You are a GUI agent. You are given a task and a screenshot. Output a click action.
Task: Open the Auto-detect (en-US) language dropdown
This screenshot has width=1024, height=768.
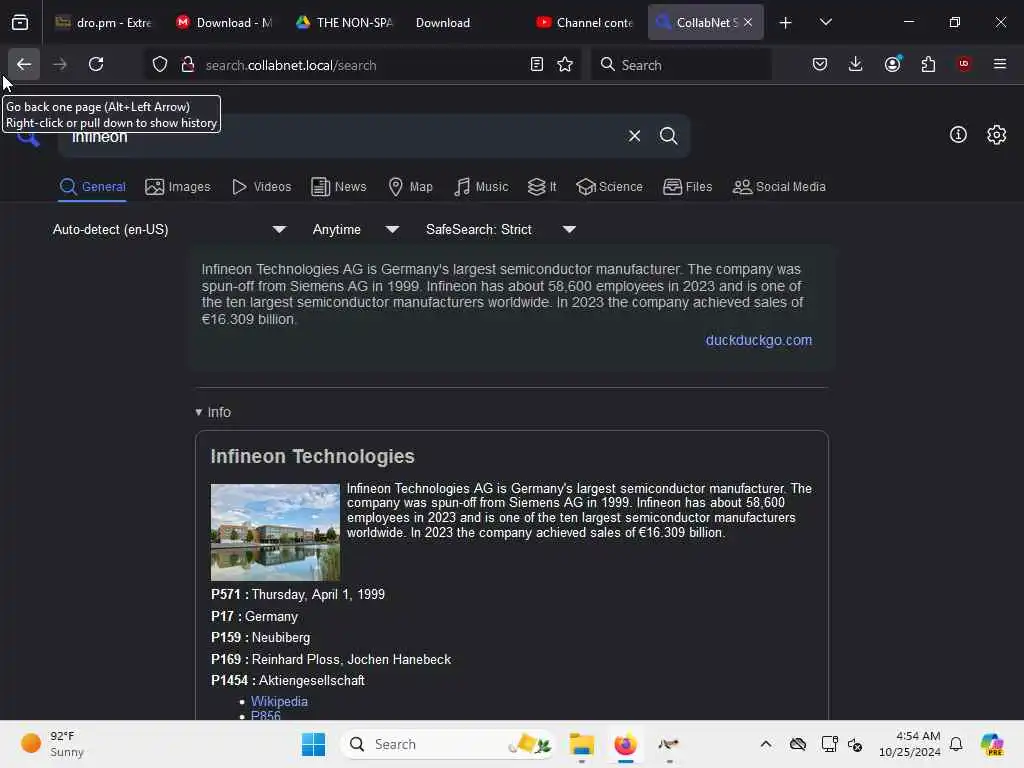click(x=169, y=229)
